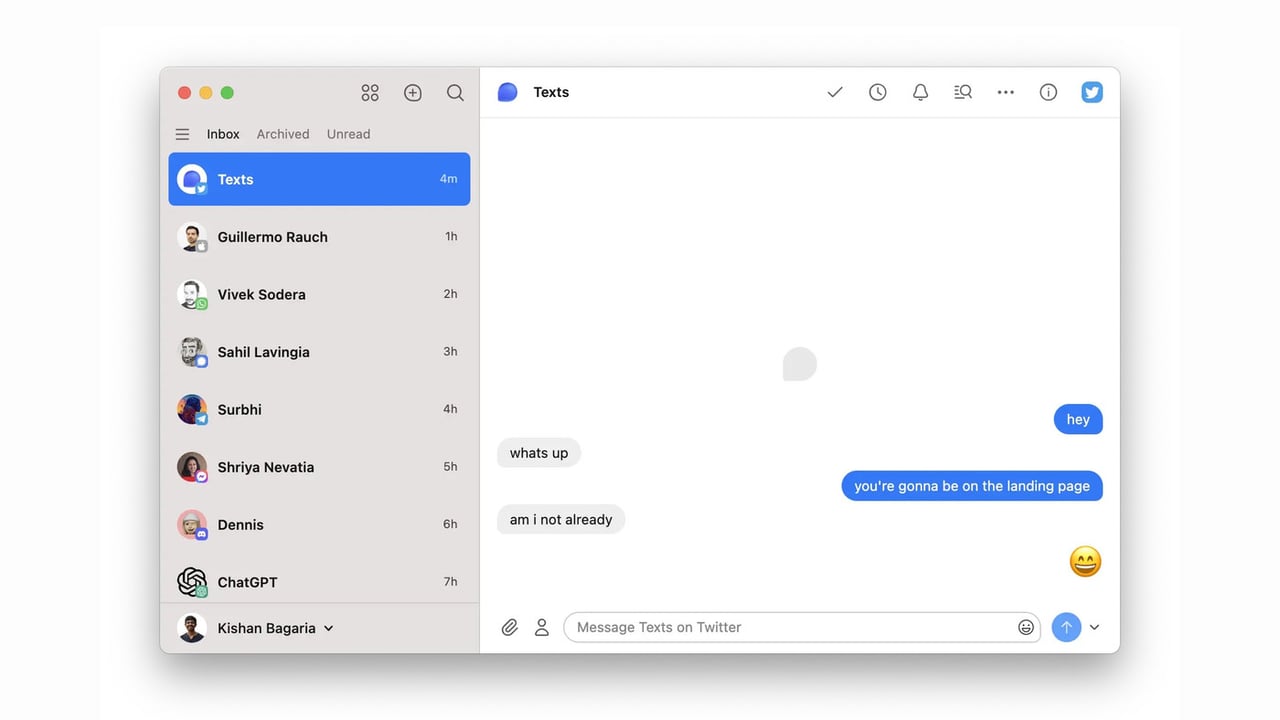Expand the chevron next to send button
Screen dimensions: 1280x720
click(1094, 627)
